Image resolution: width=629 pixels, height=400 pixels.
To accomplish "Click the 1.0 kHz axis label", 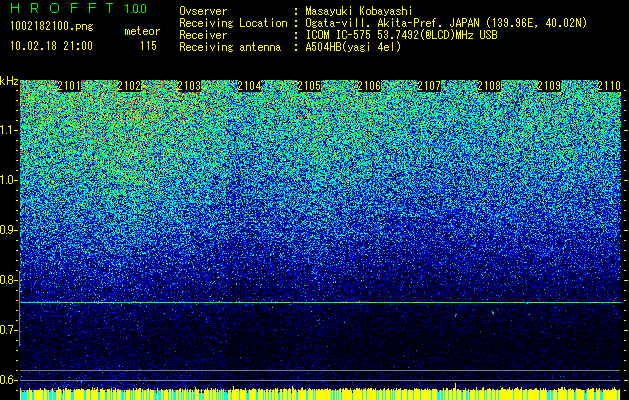I will tap(8, 180).
